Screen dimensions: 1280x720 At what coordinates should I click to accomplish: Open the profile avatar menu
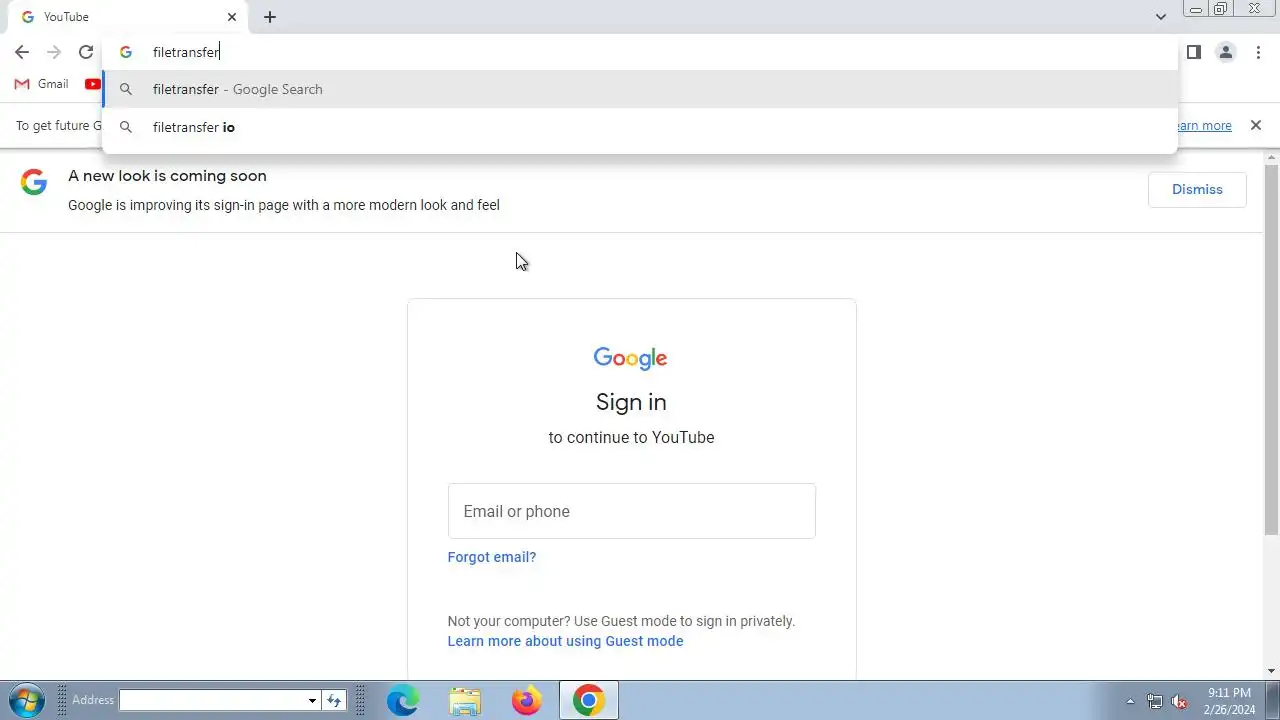1226,52
